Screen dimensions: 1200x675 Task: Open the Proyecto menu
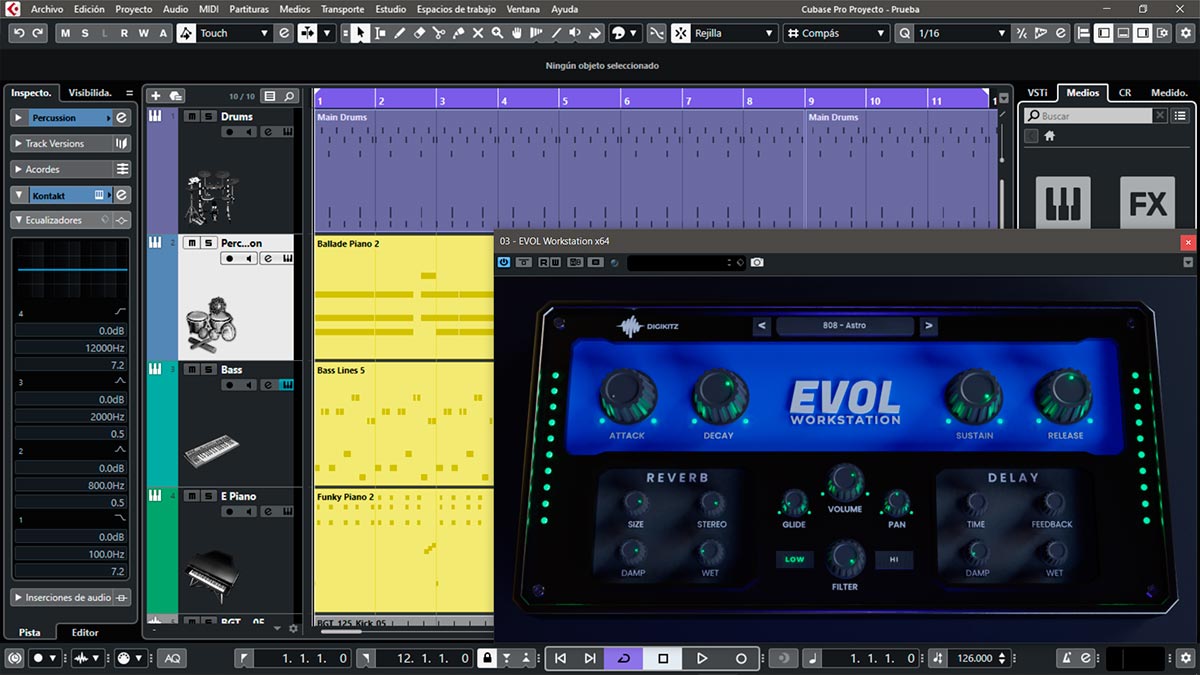(x=134, y=9)
